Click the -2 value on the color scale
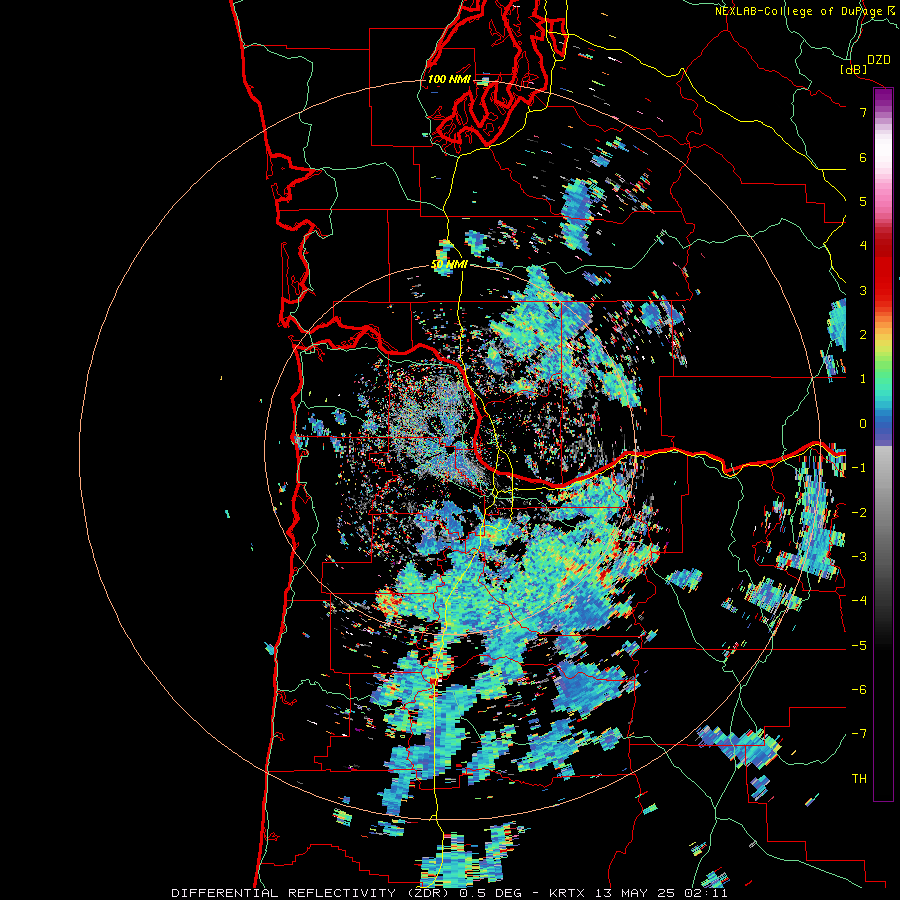Image resolution: width=900 pixels, height=900 pixels. pyautogui.click(x=859, y=512)
